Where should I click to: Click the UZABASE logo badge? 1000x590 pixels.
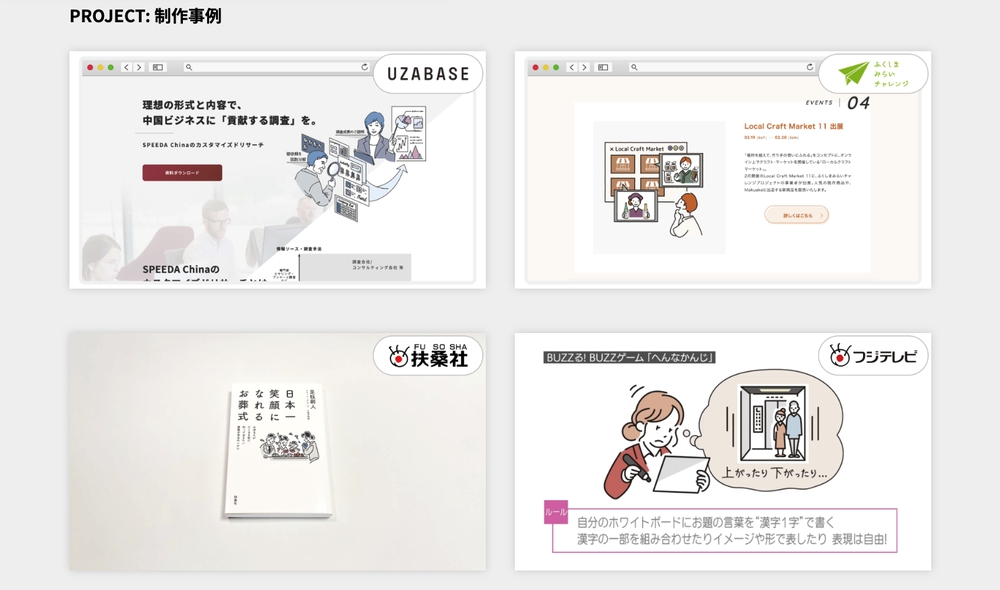coord(428,74)
